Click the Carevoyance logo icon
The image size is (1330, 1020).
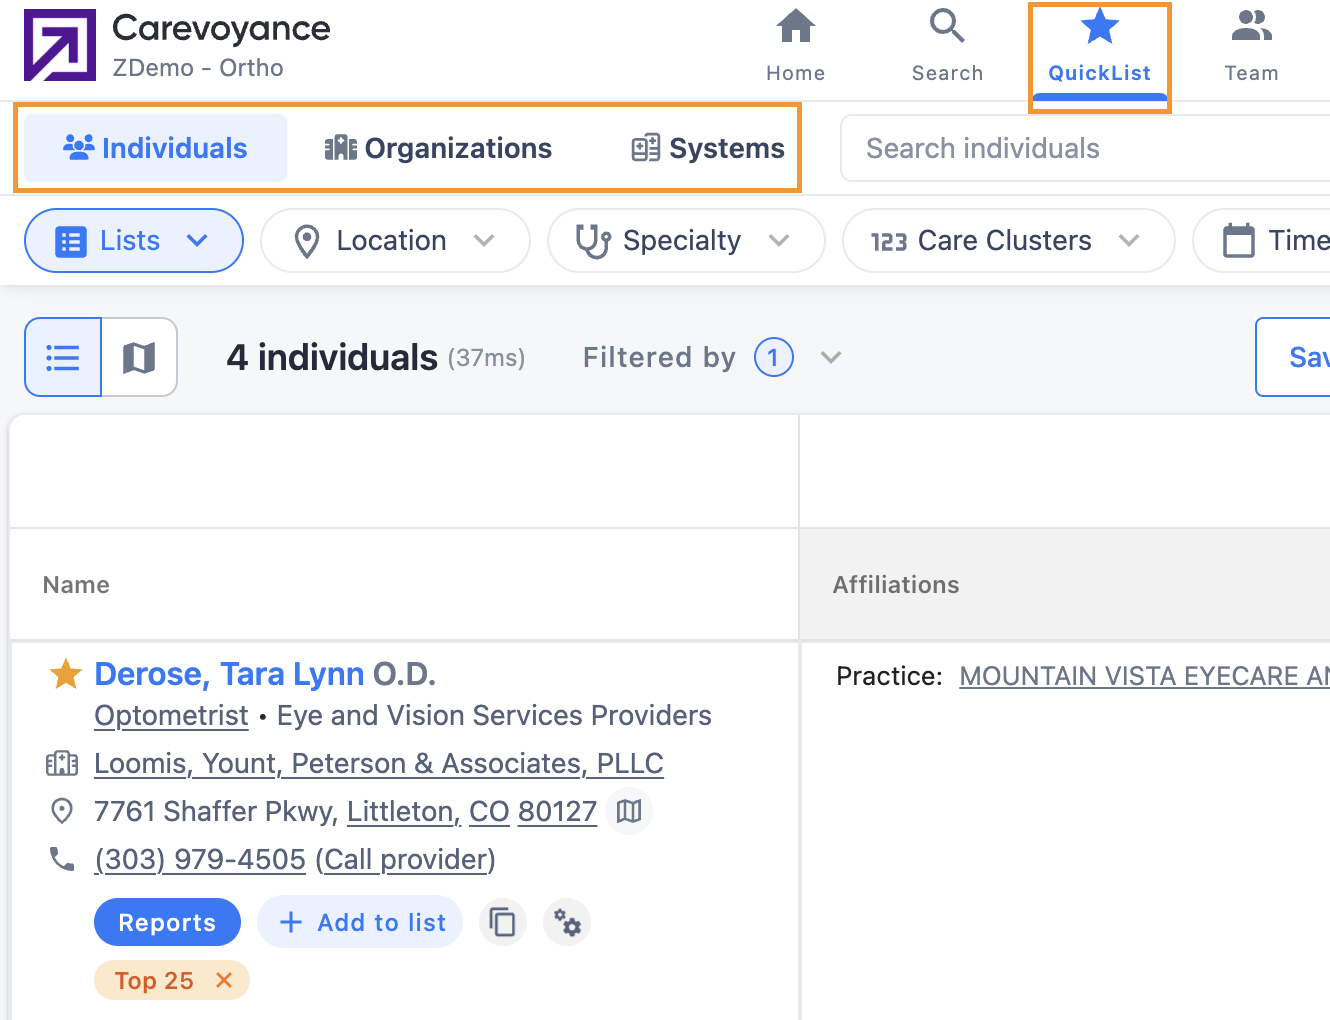(x=60, y=45)
